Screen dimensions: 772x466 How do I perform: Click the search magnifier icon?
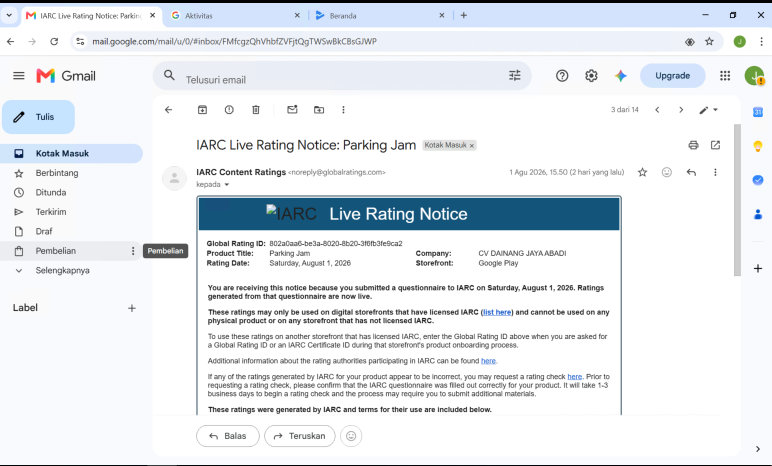click(x=169, y=75)
